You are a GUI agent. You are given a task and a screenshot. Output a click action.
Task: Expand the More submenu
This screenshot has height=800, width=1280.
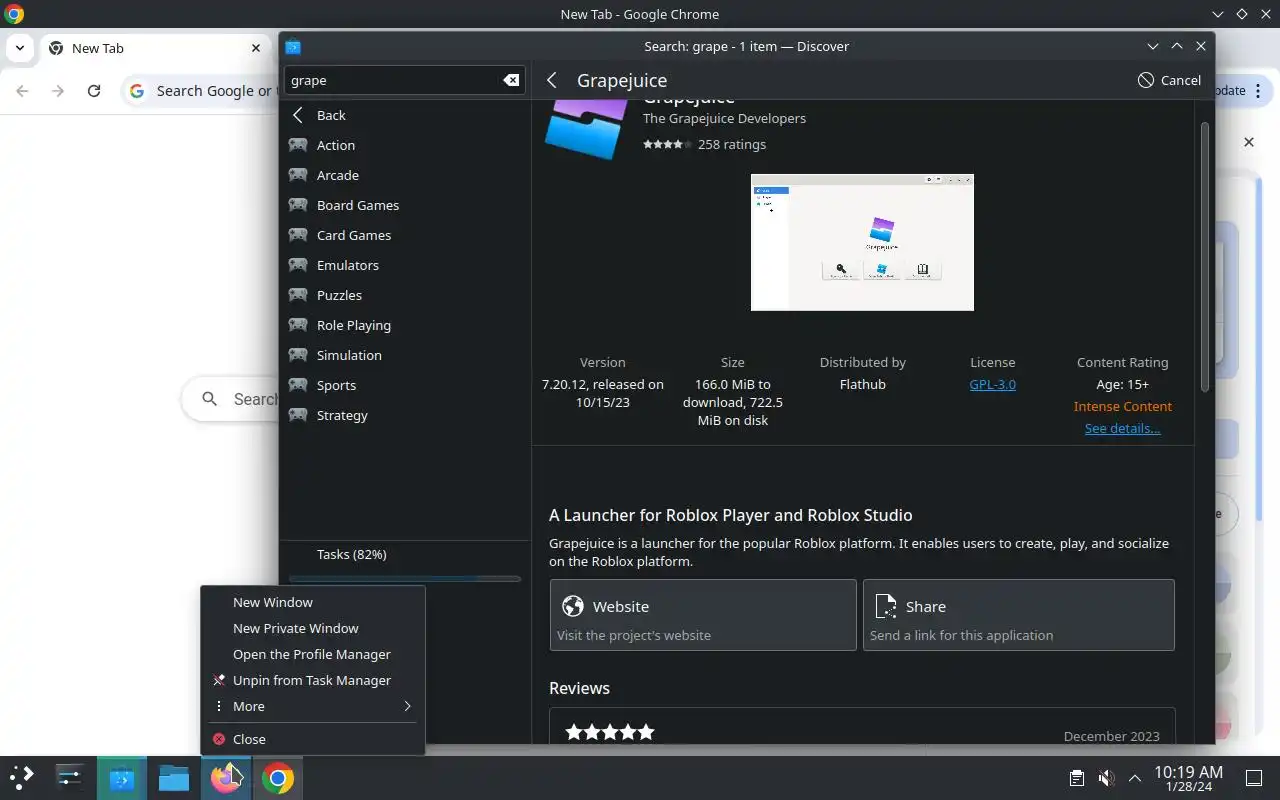coord(313,706)
